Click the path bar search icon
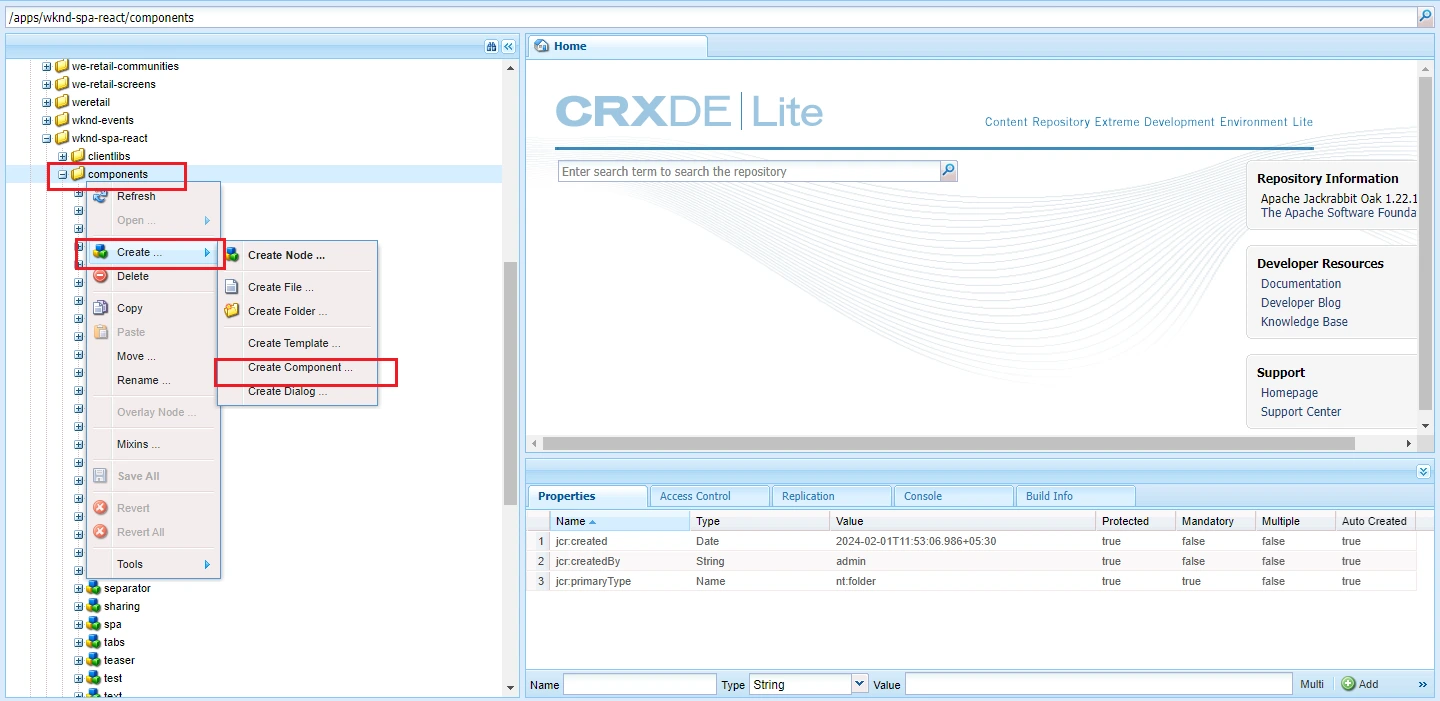Viewport: 1440px width, 701px height. click(x=1424, y=17)
